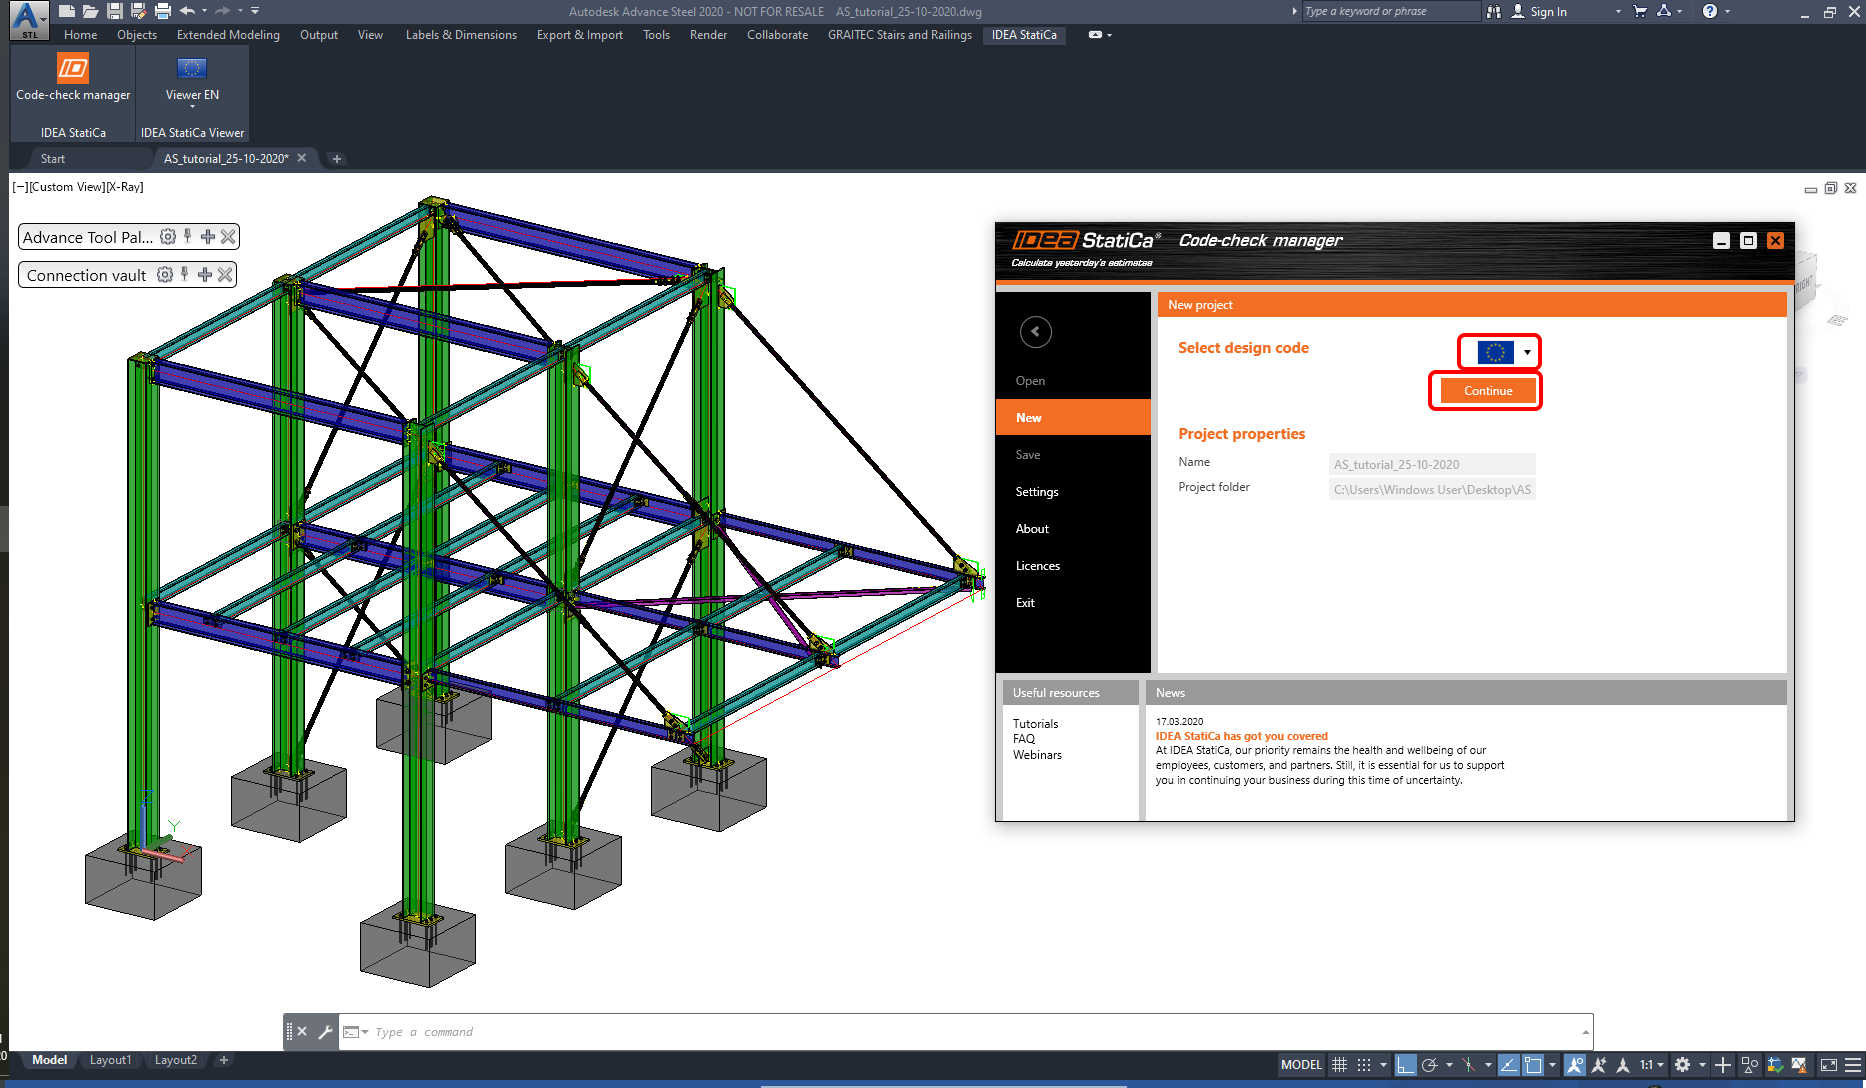Viewport: 1866px width, 1088px height.
Task: Open annotation scale 1:1 dropdown
Action: (1651, 1065)
